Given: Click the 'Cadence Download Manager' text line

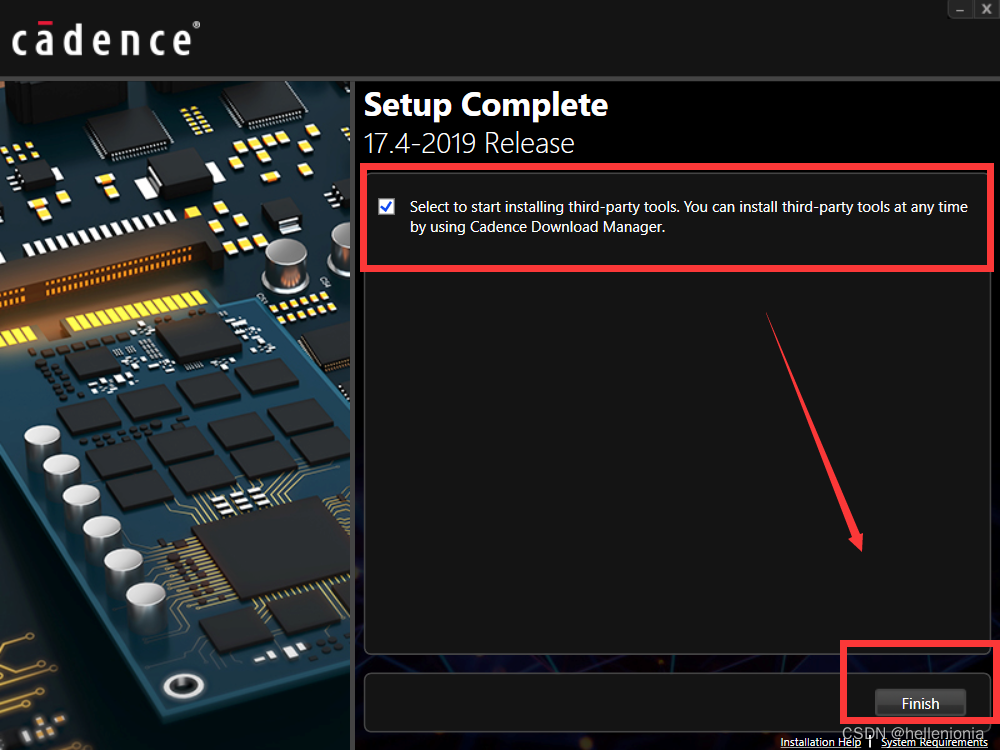Looking at the screenshot, I should point(537,227).
